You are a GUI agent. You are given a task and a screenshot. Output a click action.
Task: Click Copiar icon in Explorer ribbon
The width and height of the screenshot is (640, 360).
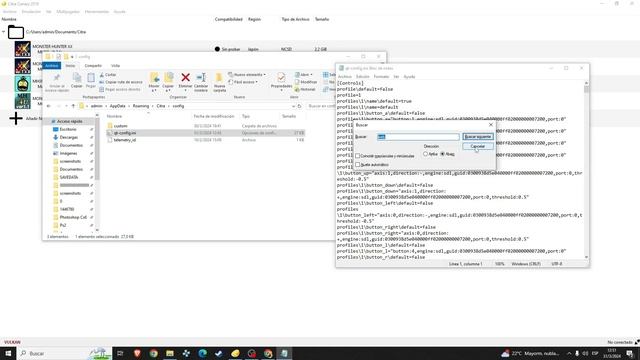coord(77,78)
